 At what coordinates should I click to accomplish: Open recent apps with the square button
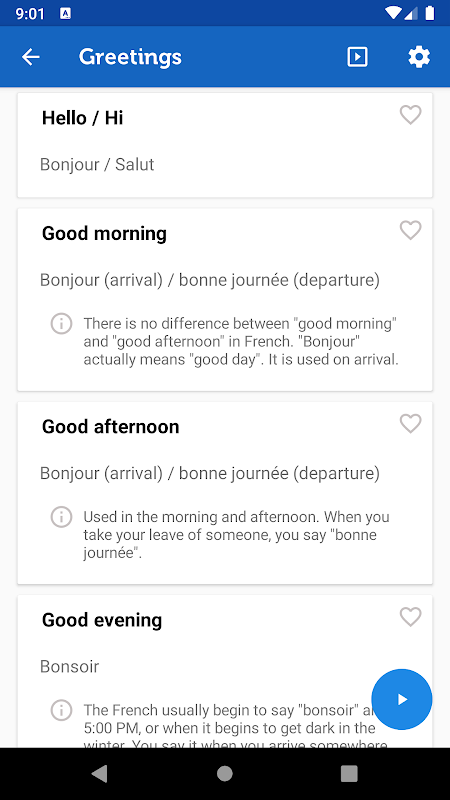(x=349, y=774)
